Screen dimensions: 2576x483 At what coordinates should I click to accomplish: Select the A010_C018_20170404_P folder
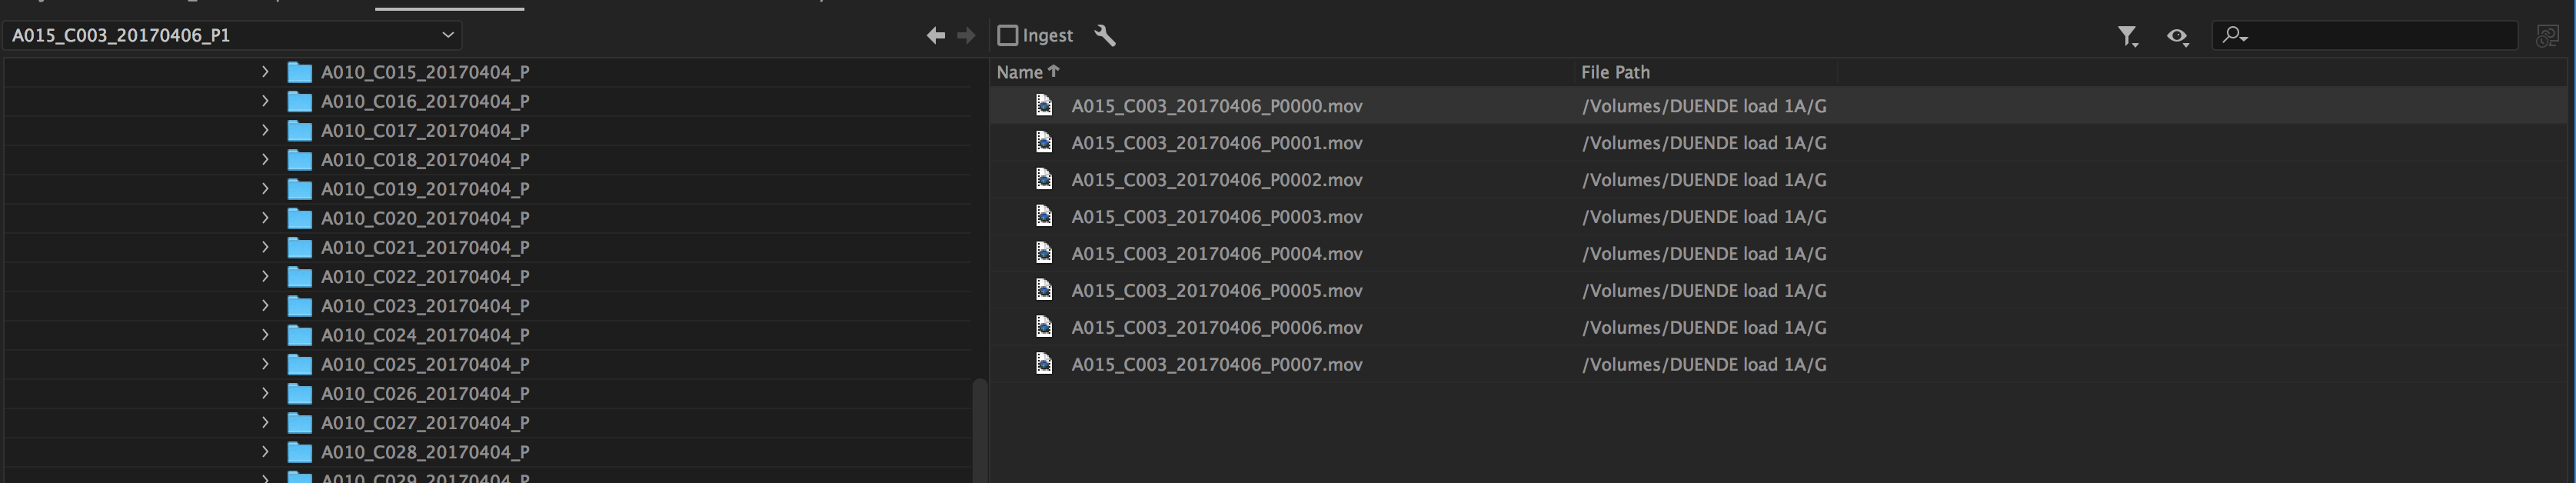(x=425, y=160)
